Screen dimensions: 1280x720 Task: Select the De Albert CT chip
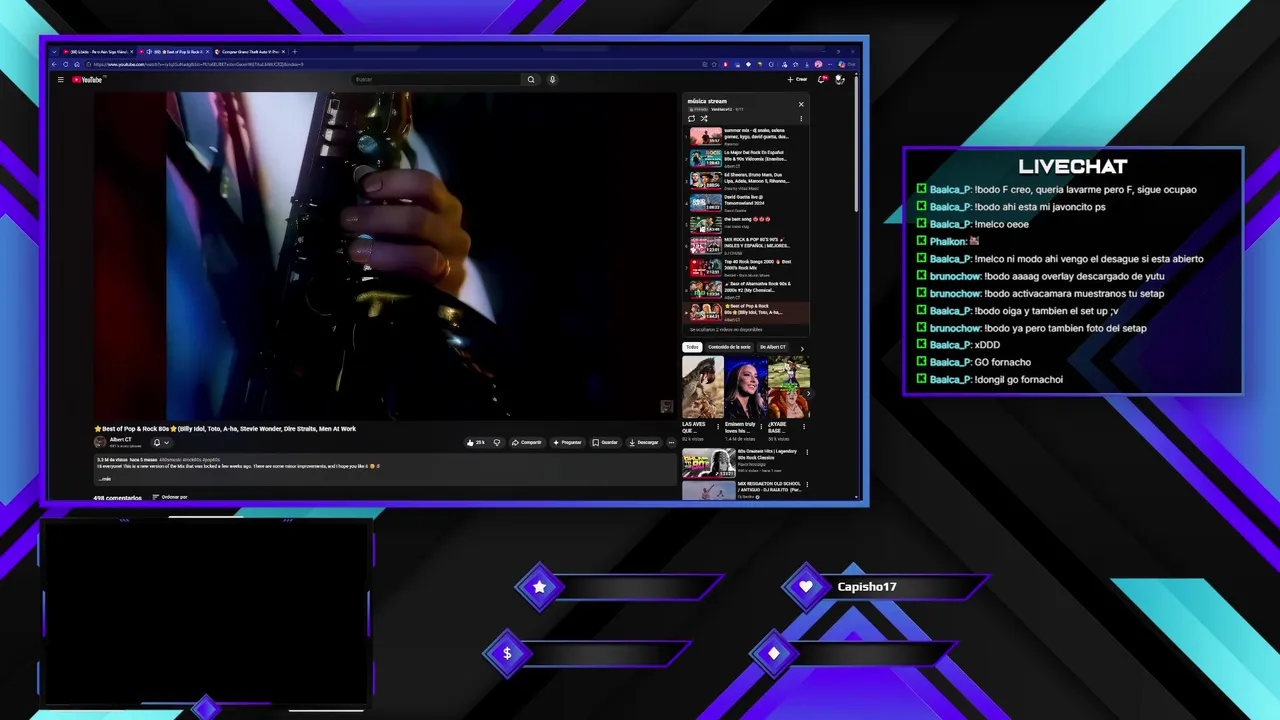pos(773,347)
